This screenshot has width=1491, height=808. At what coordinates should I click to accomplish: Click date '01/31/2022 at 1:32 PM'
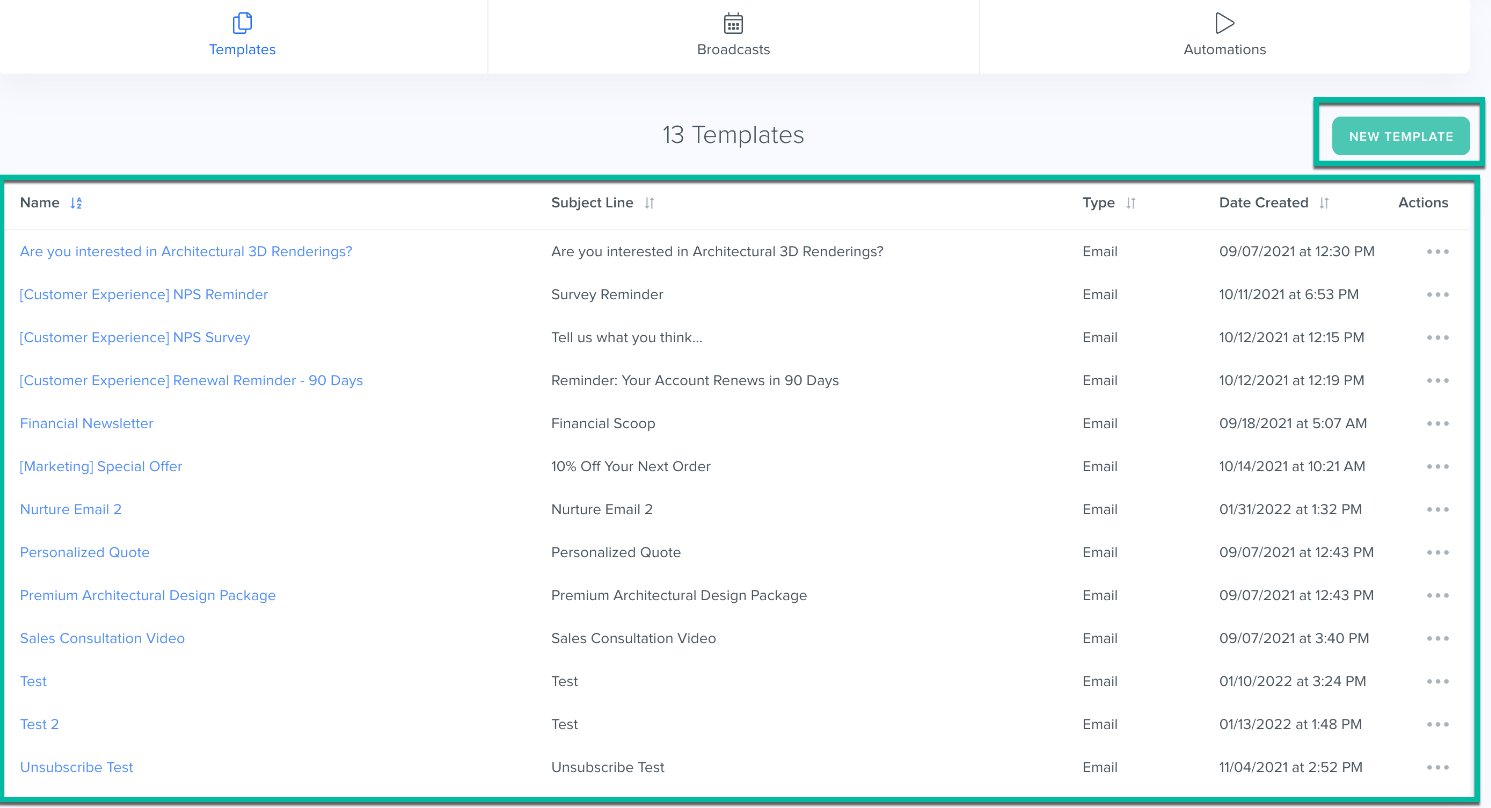click(x=1290, y=510)
